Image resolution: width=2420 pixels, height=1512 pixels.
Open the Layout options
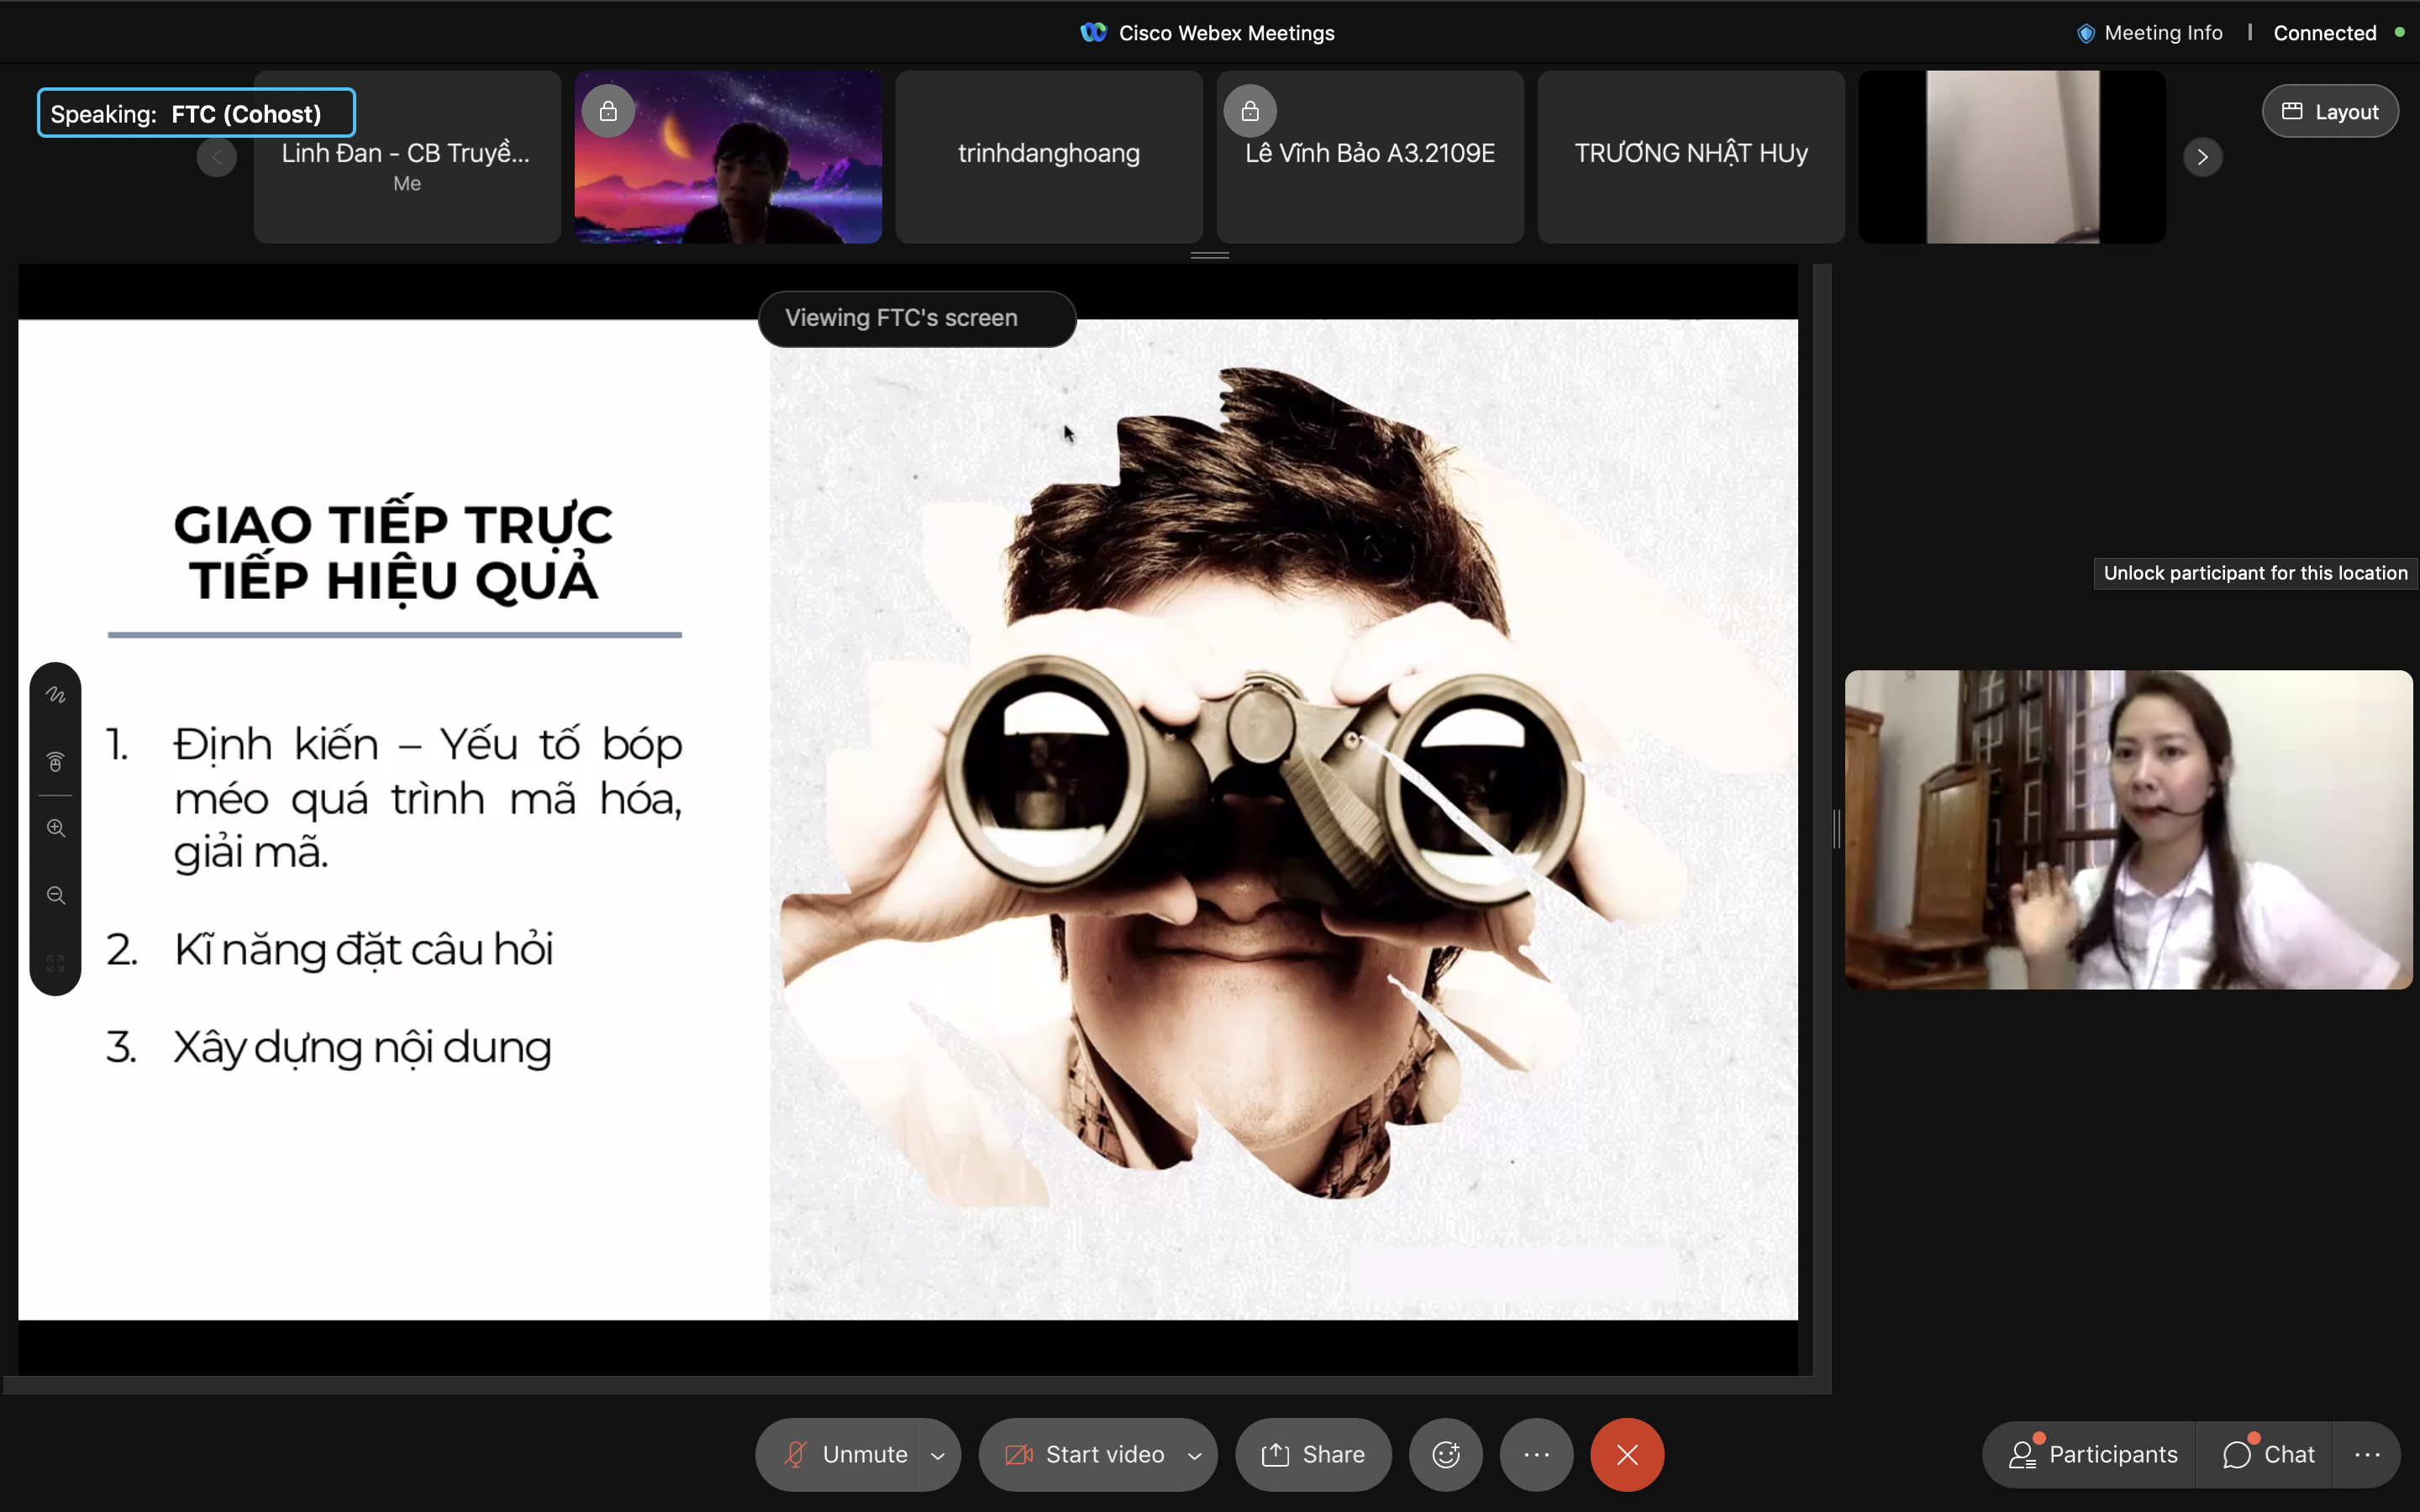pyautogui.click(x=2330, y=112)
